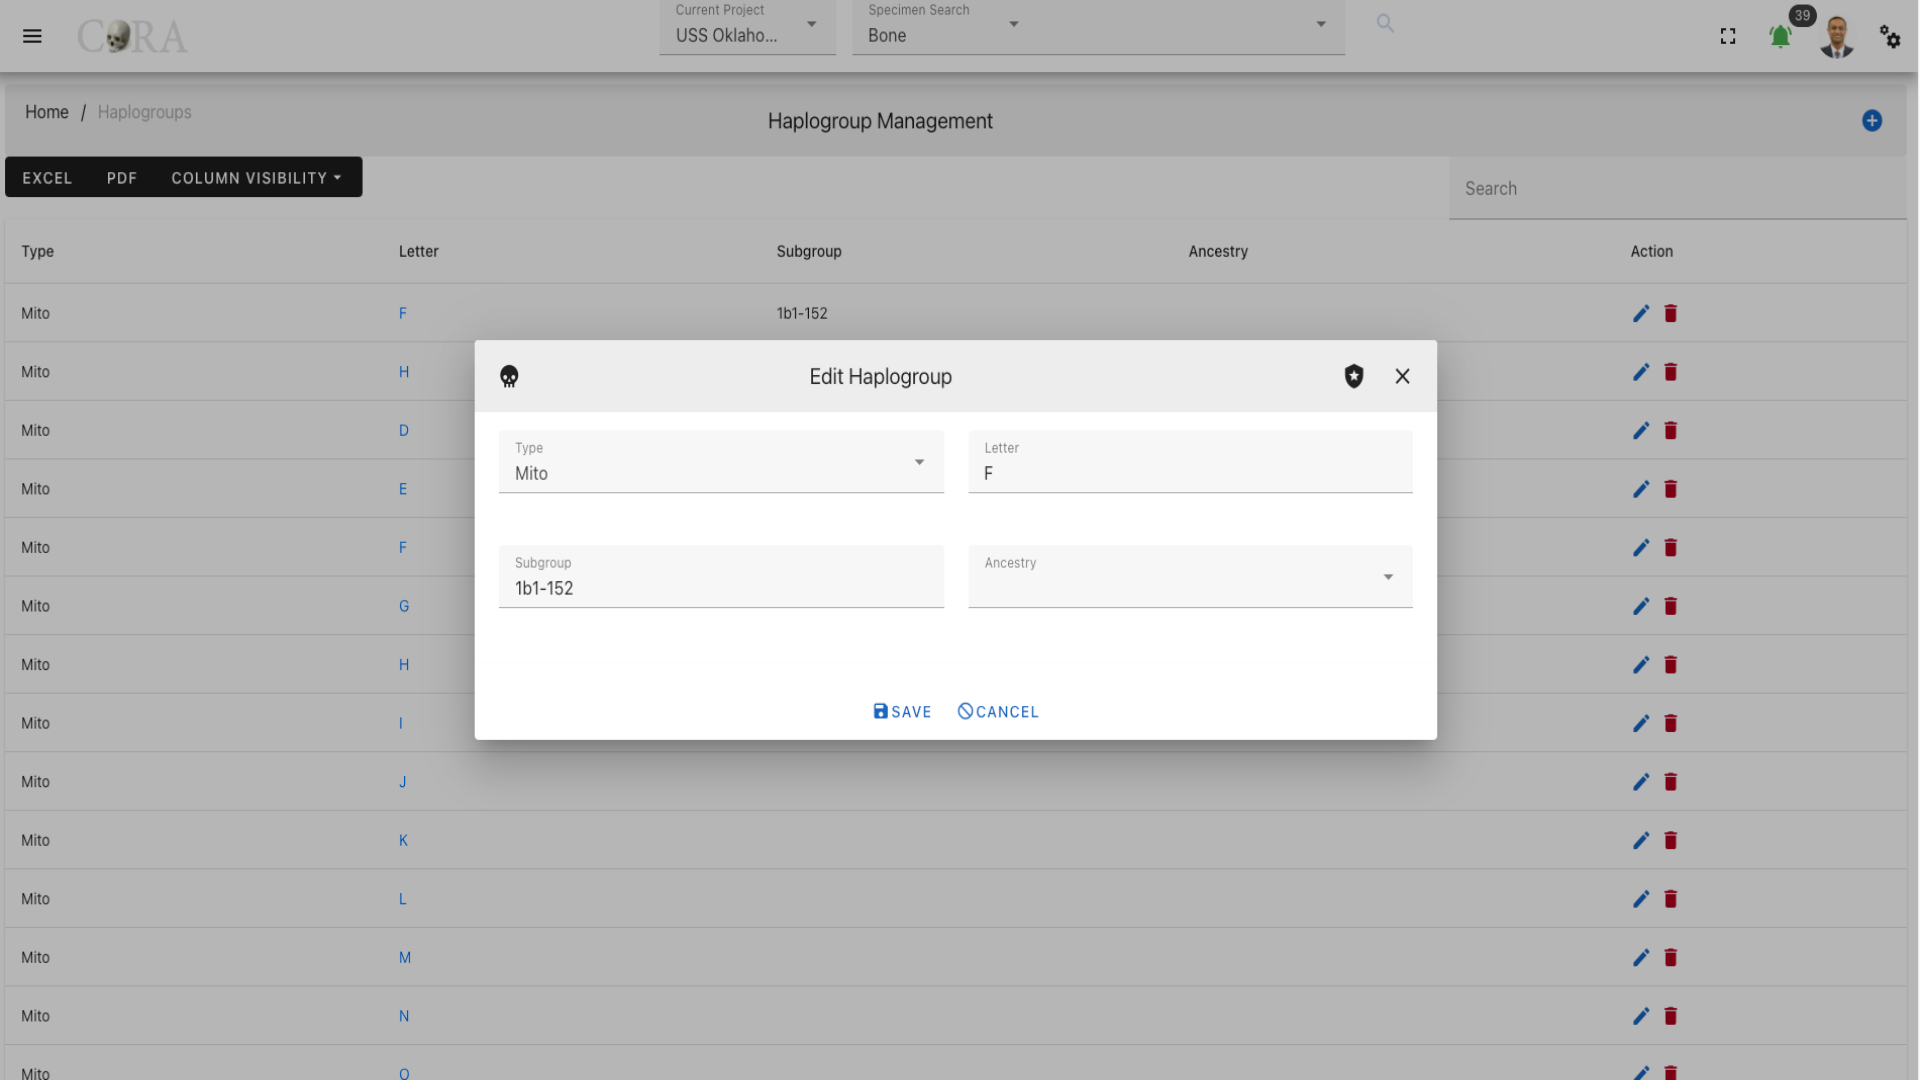The height and width of the screenshot is (1080, 1920).
Task: Add a new haplogroup with plus icon
Action: coord(1872,121)
